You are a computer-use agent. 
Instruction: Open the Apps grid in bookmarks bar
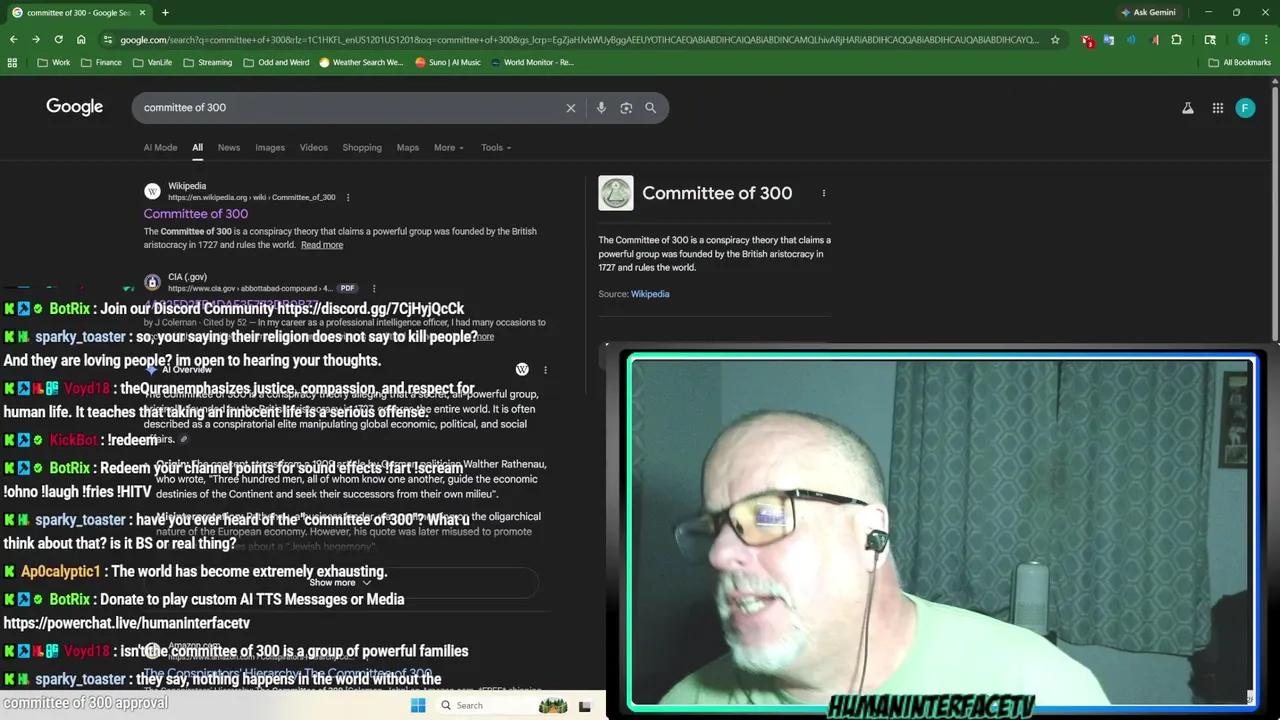(x=12, y=62)
